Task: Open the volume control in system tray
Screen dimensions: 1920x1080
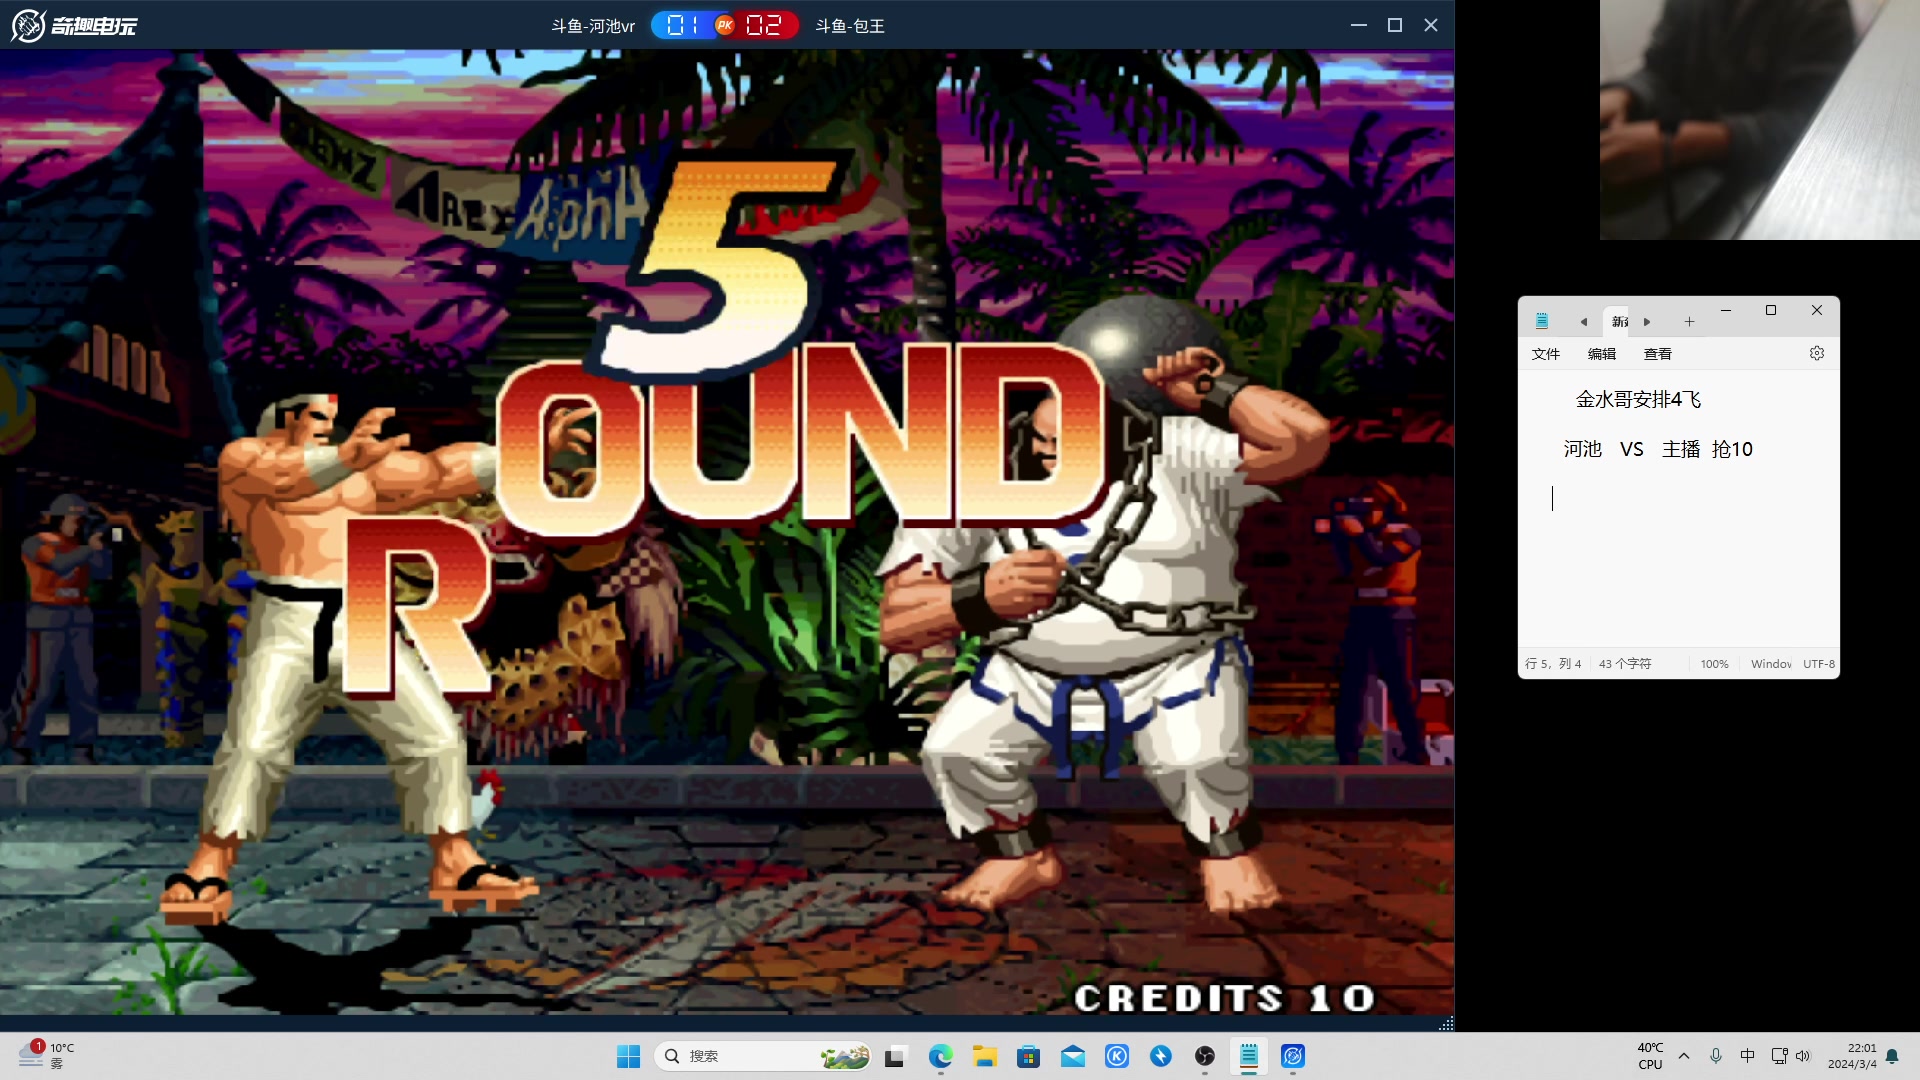Action: (x=1803, y=1056)
